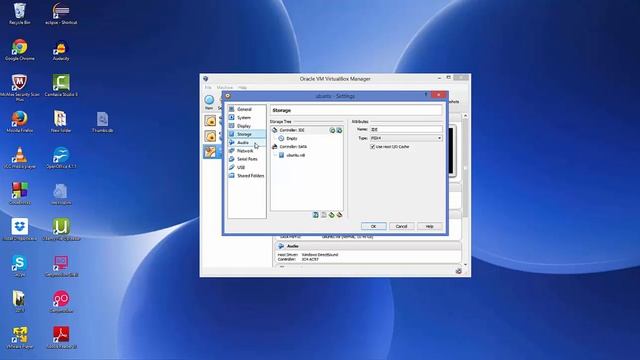
Task: Click VM preview thumbnail in Manager
Action: 452,151
